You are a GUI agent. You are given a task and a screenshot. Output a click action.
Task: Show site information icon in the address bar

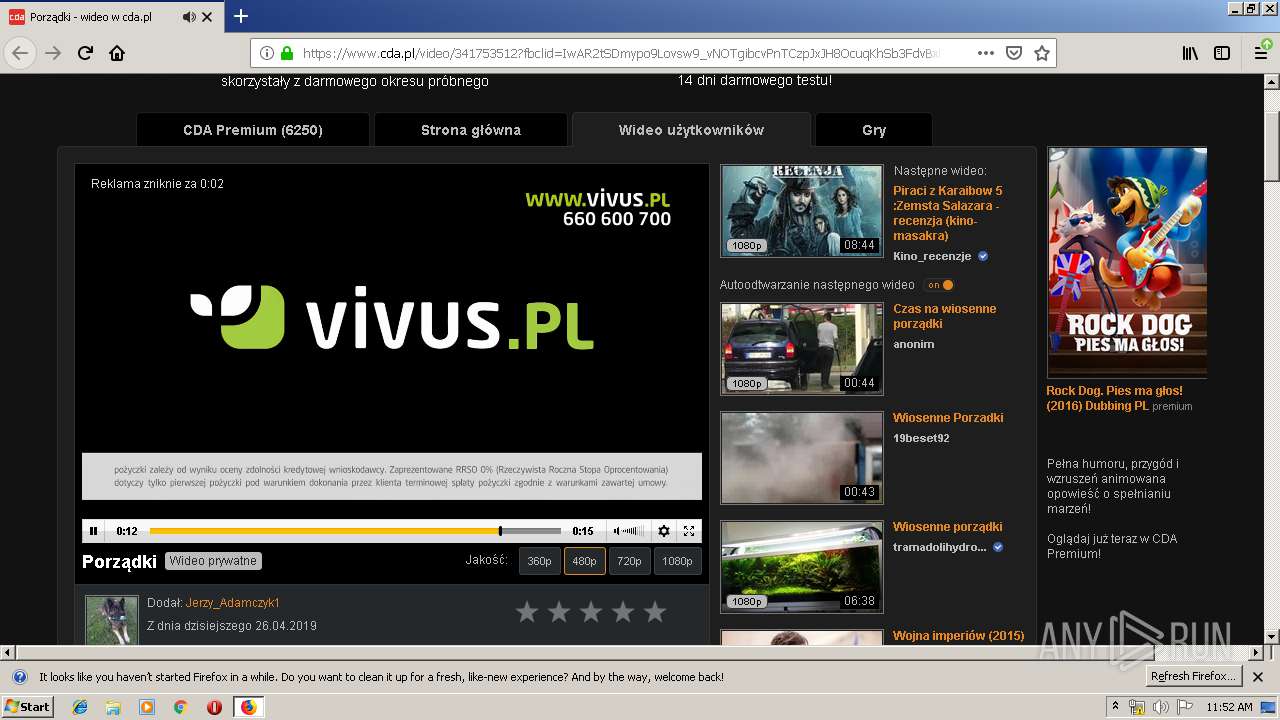tap(267, 53)
